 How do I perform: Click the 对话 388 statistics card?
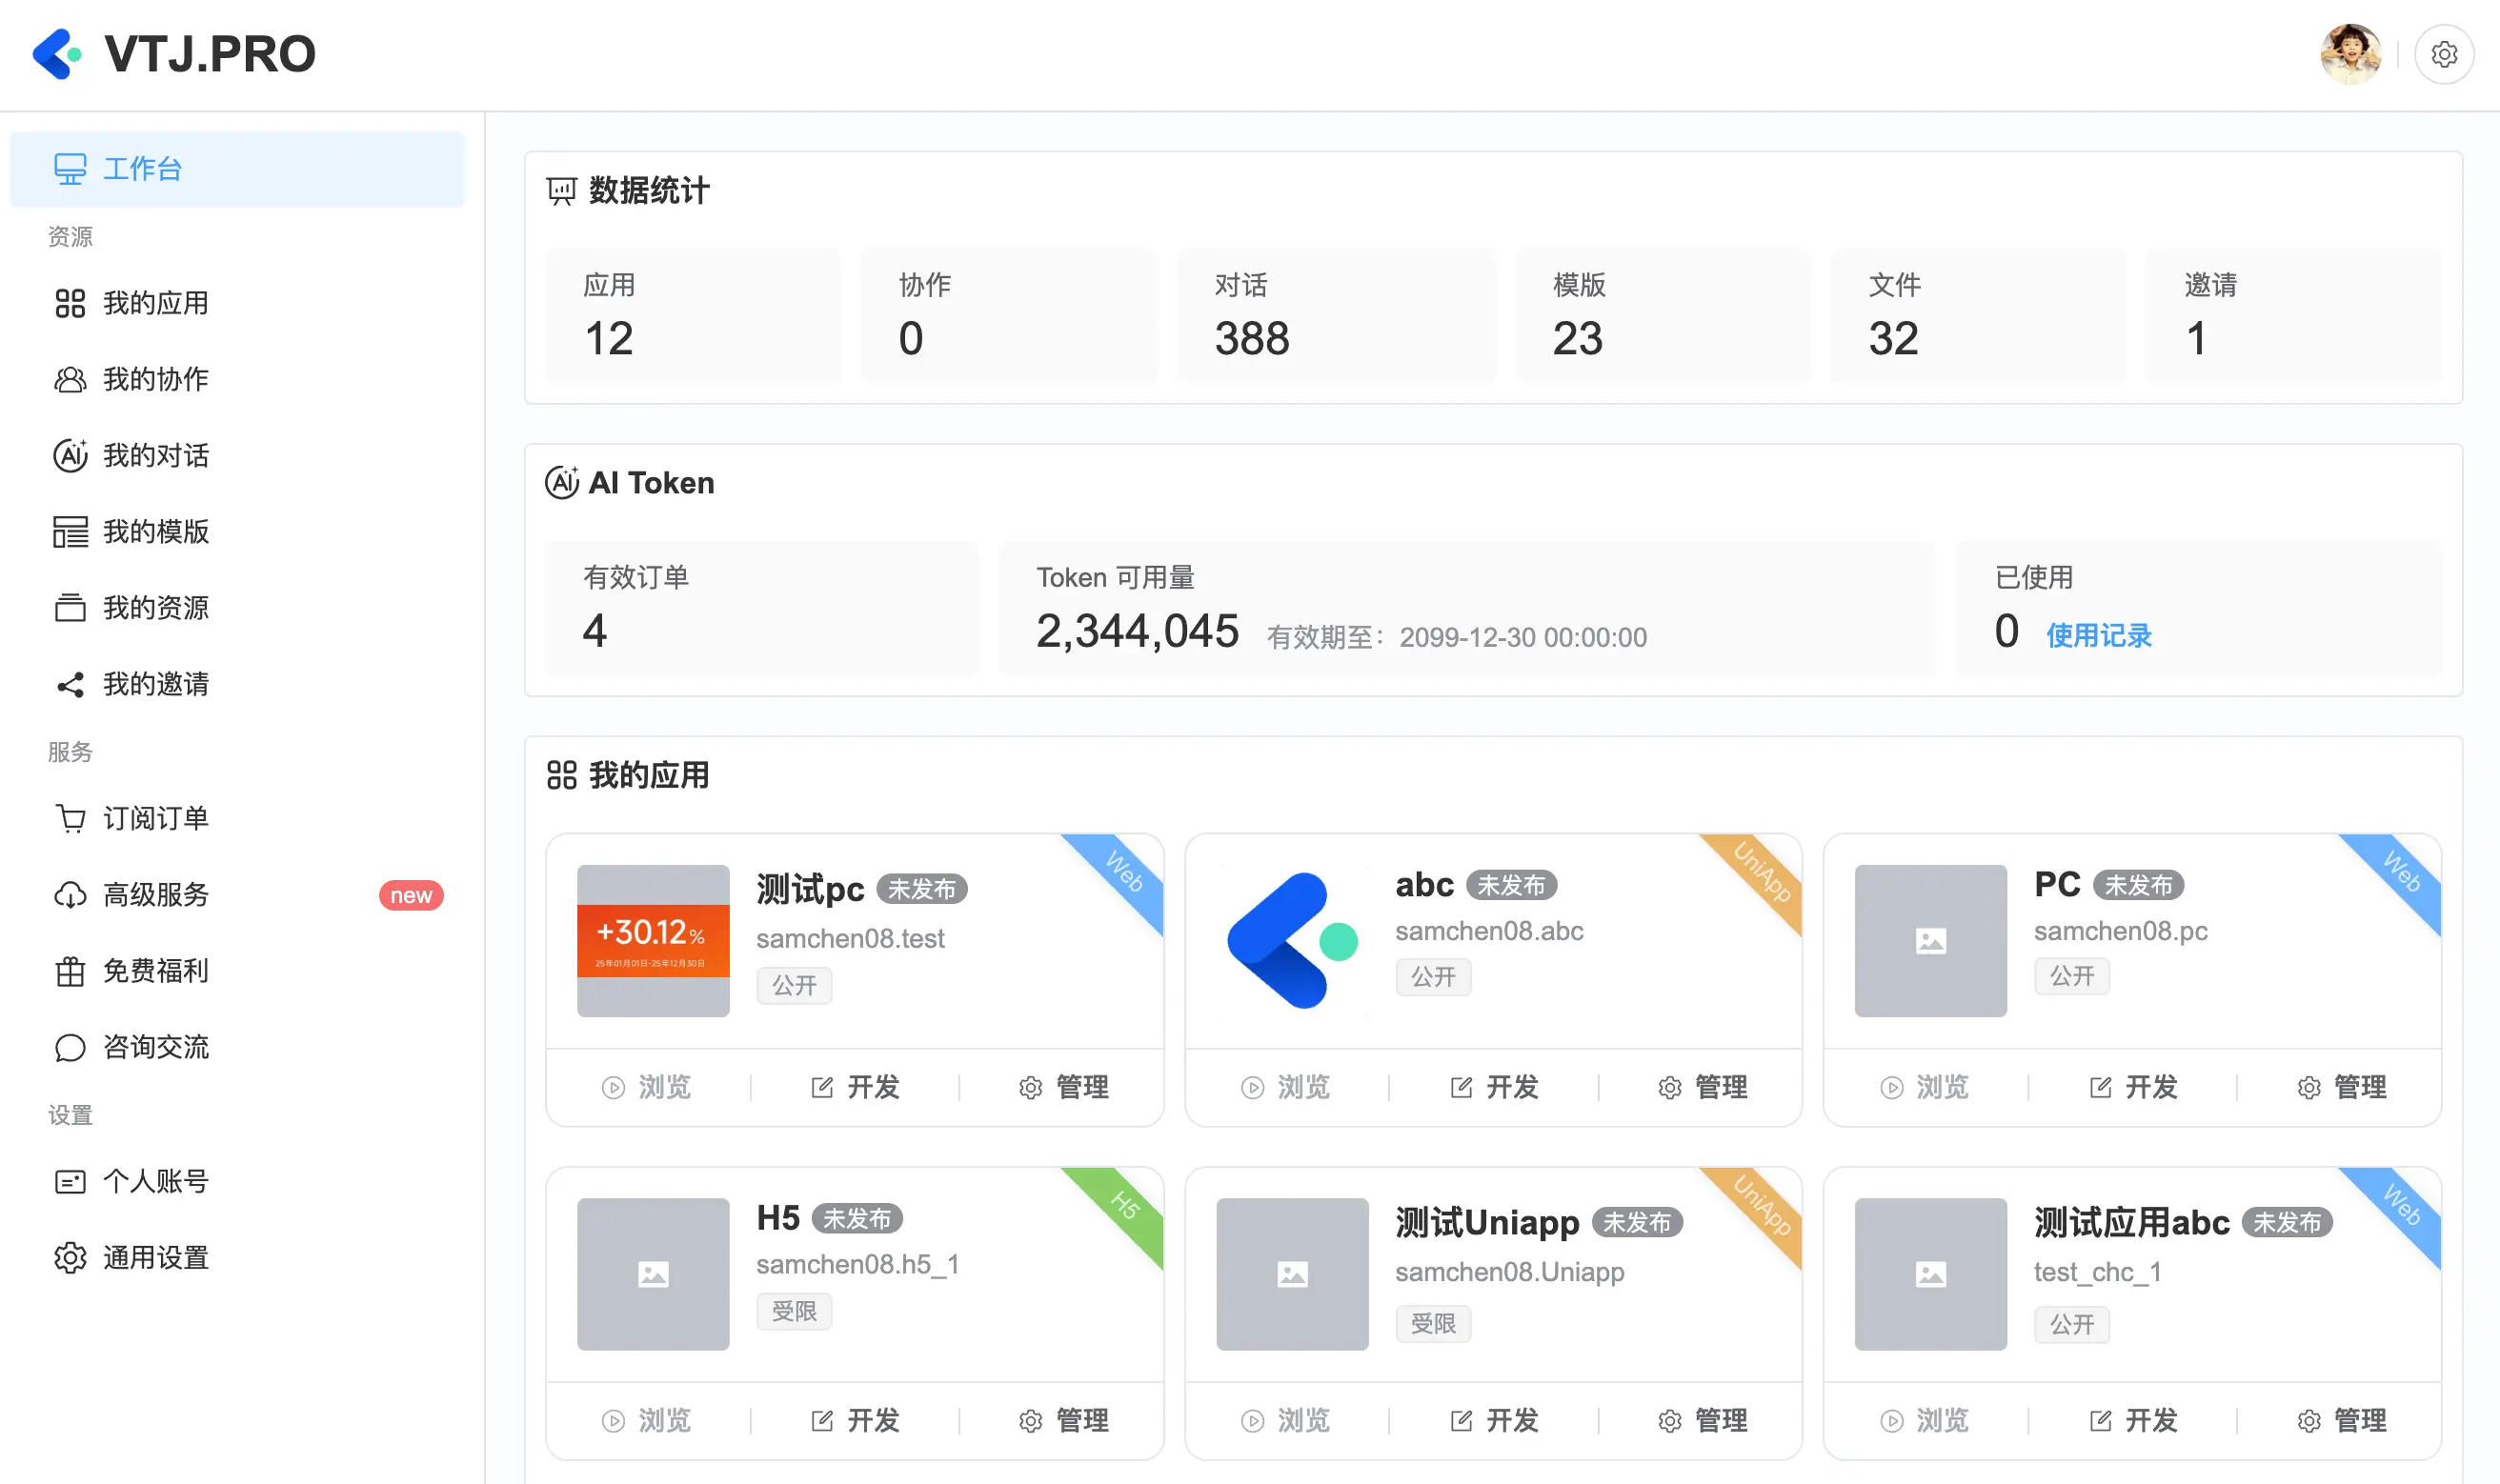tap(1335, 315)
